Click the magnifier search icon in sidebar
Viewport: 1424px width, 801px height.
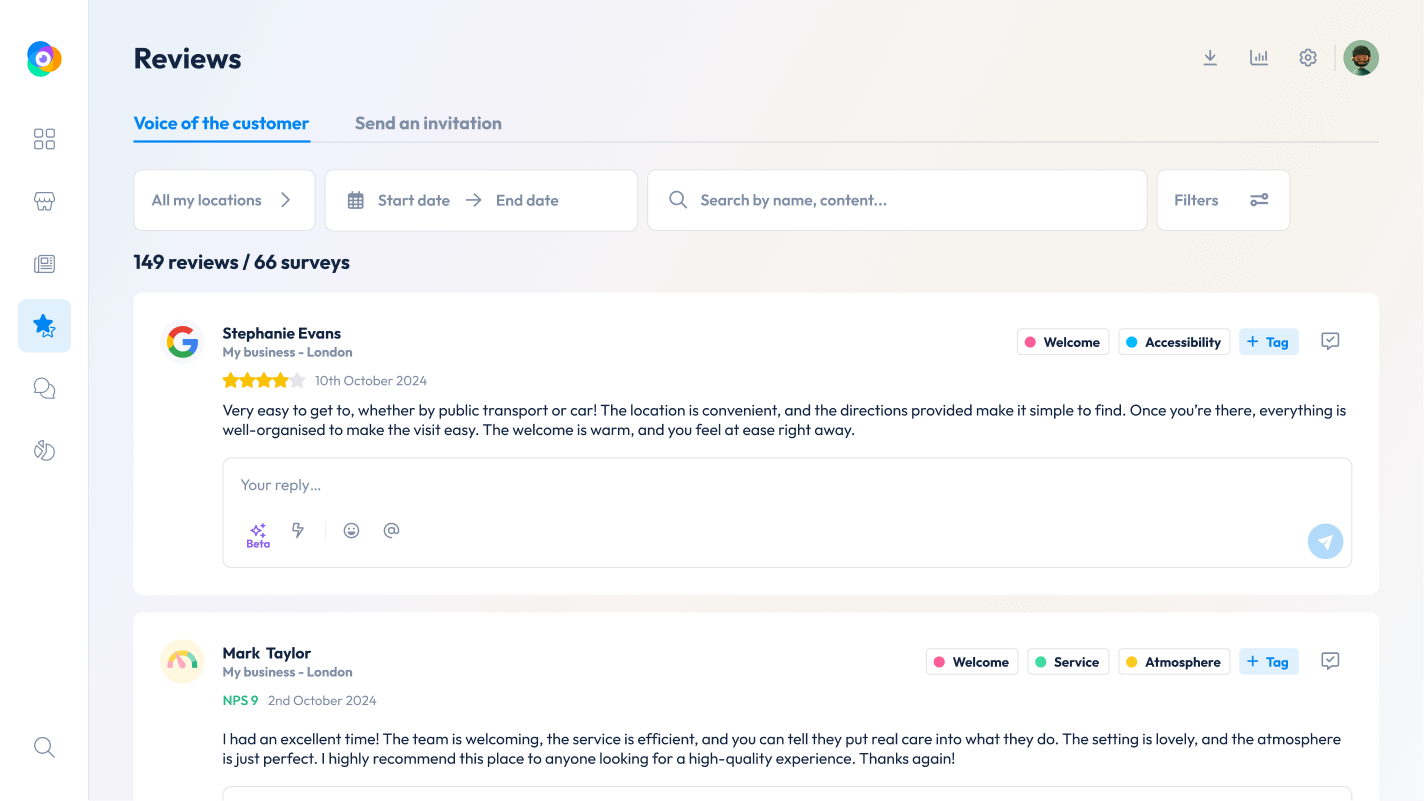44,747
